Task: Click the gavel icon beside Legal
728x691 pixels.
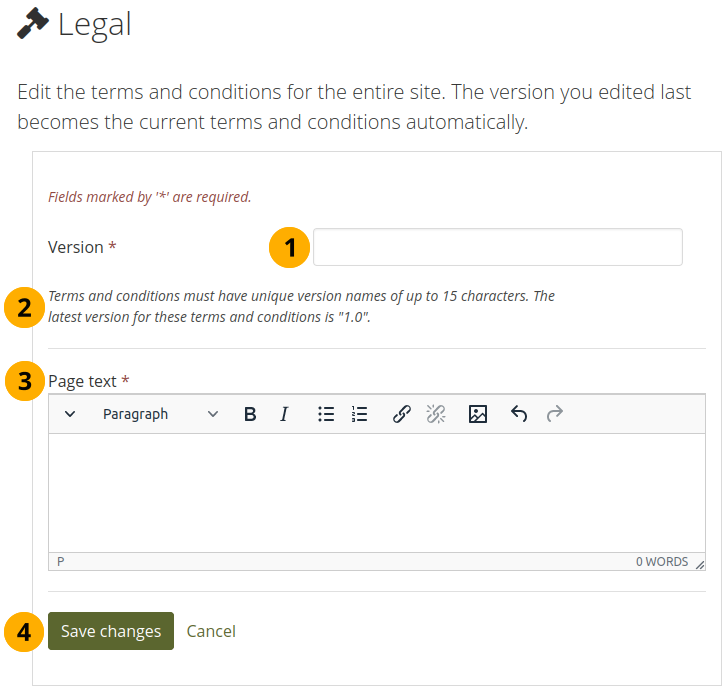Action: [x=33, y=24]
